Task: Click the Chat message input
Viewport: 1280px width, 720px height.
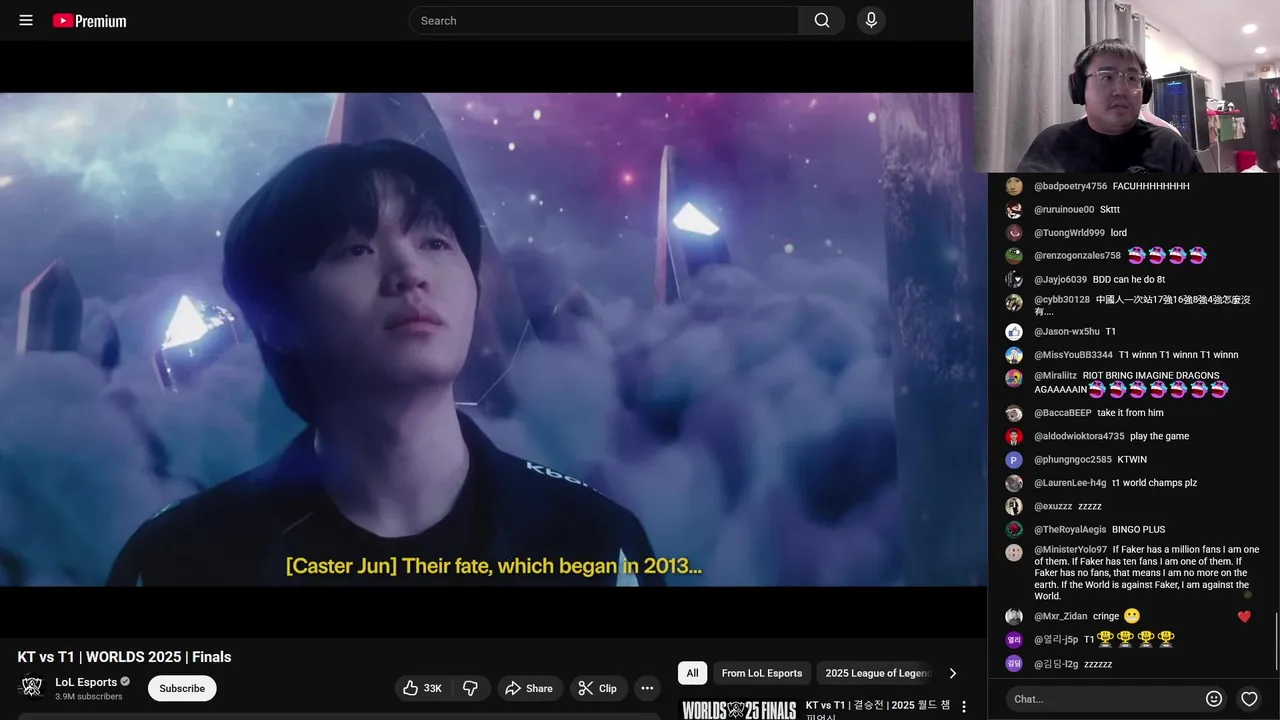Action: pyautogui.click(x=1101, y=699)
